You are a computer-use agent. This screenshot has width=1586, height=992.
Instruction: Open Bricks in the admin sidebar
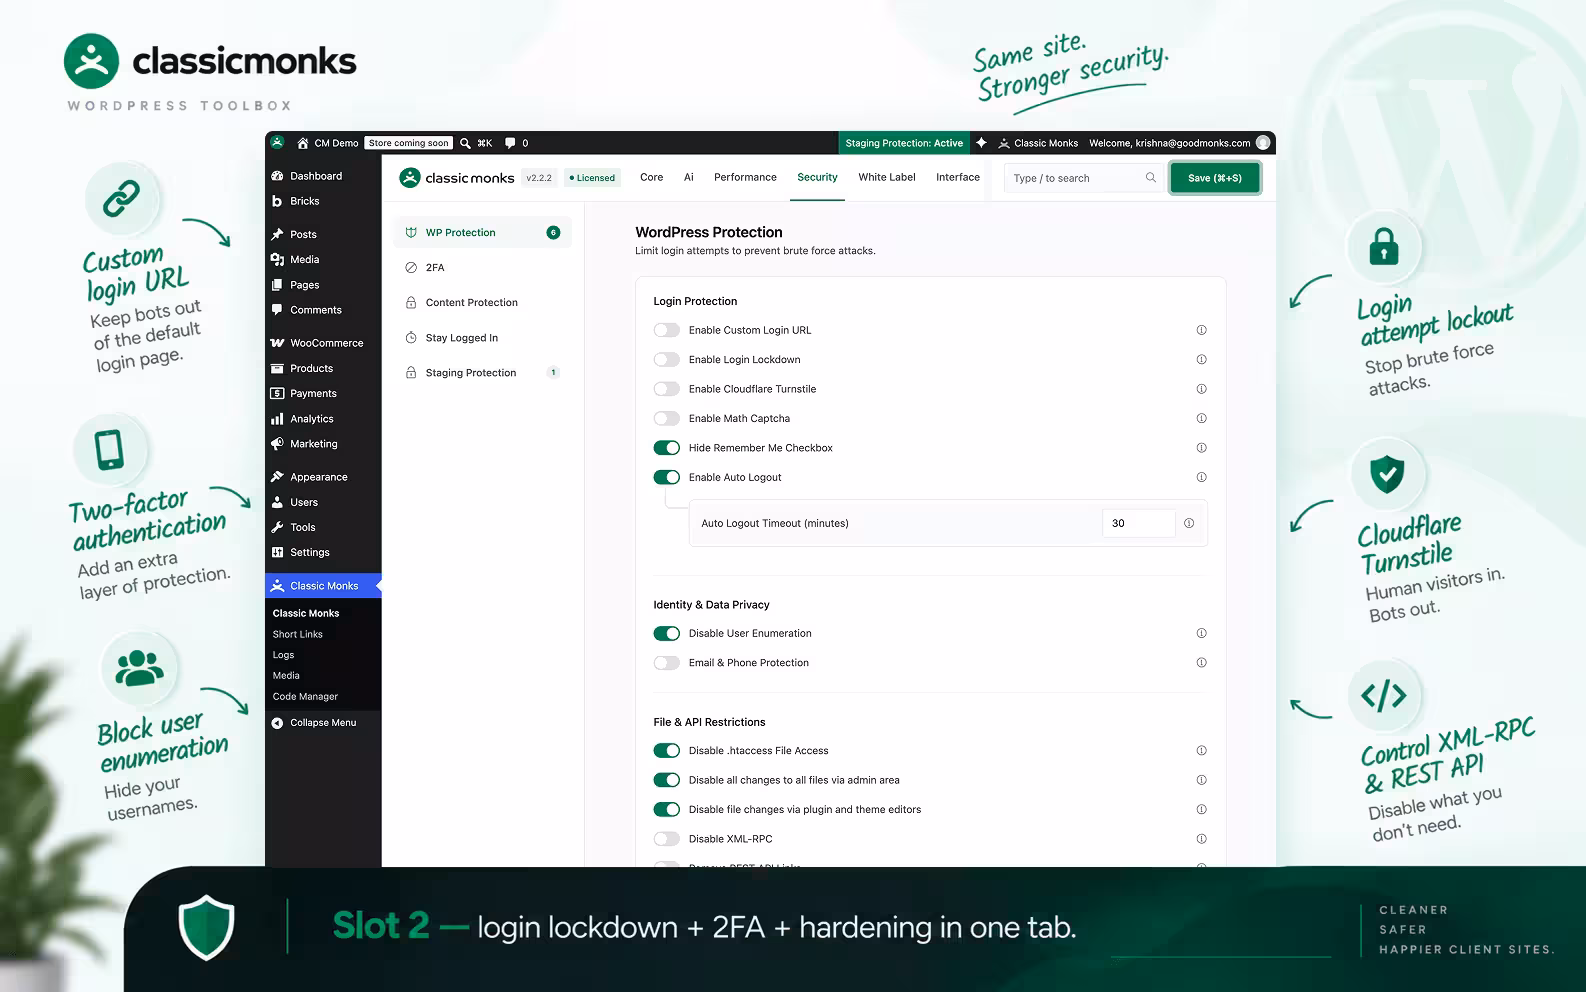304,201
